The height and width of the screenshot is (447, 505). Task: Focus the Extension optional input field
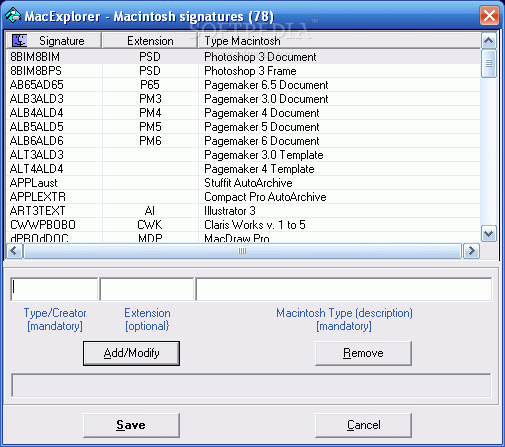(x=147, y=289)
